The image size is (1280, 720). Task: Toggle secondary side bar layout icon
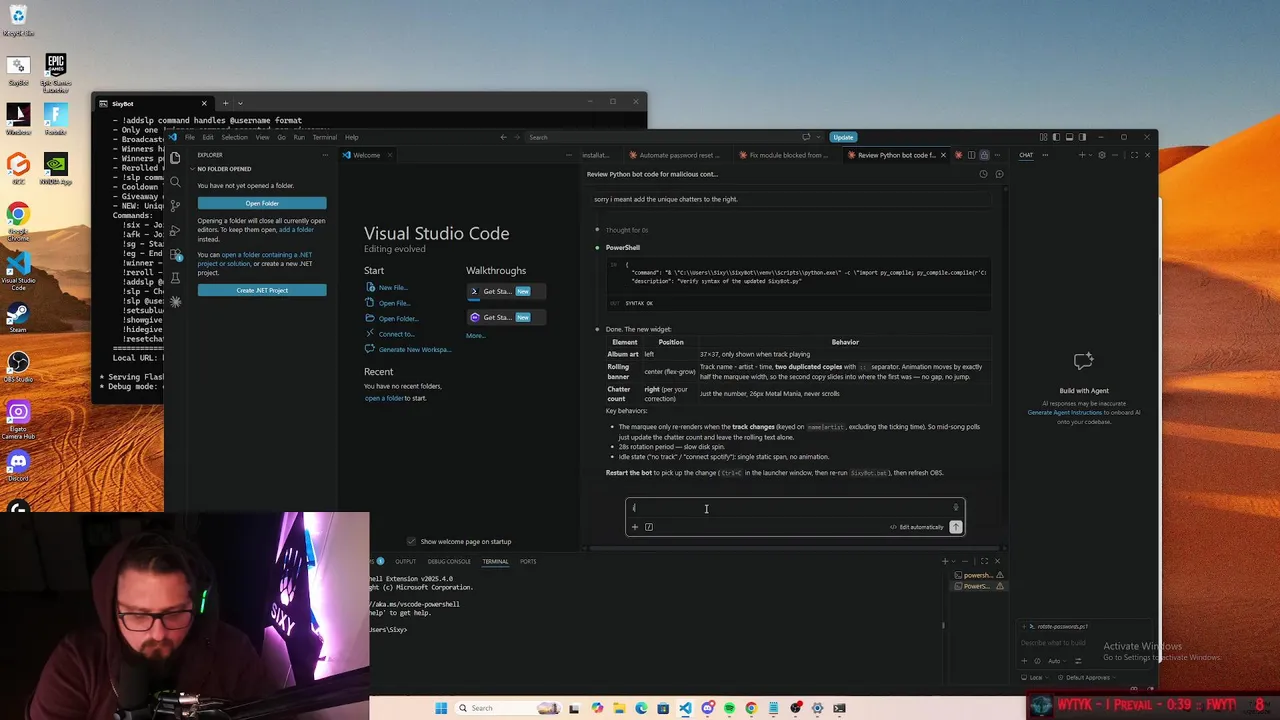pos(1082,137)
